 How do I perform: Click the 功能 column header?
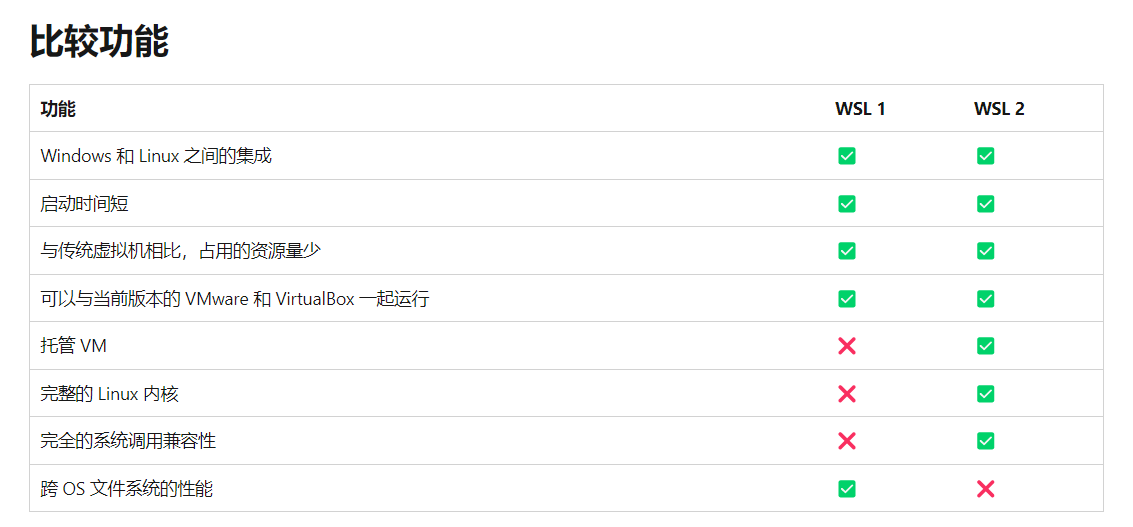(x=58, y=109)
